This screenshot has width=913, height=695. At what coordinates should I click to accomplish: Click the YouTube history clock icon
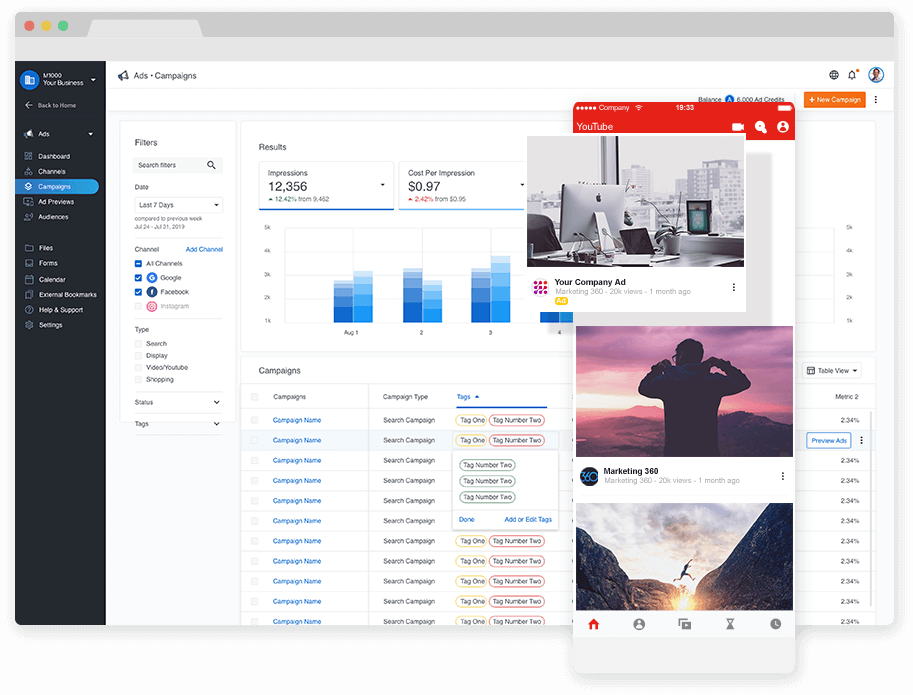pos(776,624)
